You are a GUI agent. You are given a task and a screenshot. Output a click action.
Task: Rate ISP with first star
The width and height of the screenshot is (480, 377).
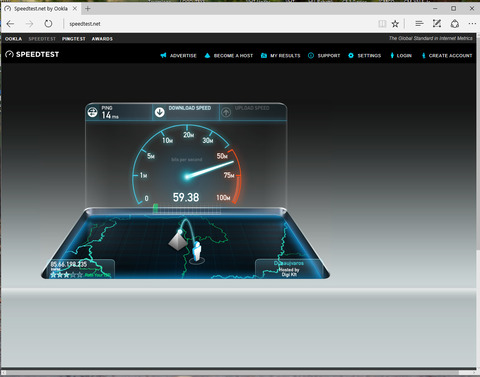(x=53, y=275)
